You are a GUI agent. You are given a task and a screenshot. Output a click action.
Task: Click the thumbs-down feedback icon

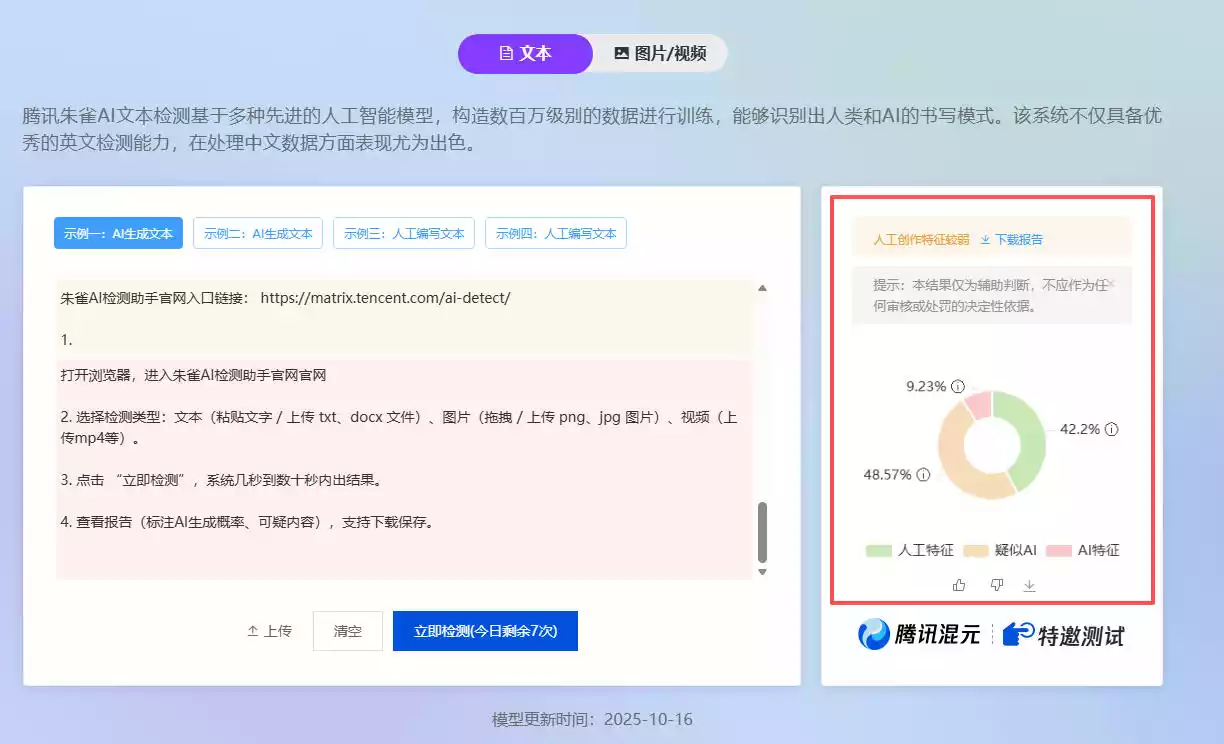tap(996, 585)
